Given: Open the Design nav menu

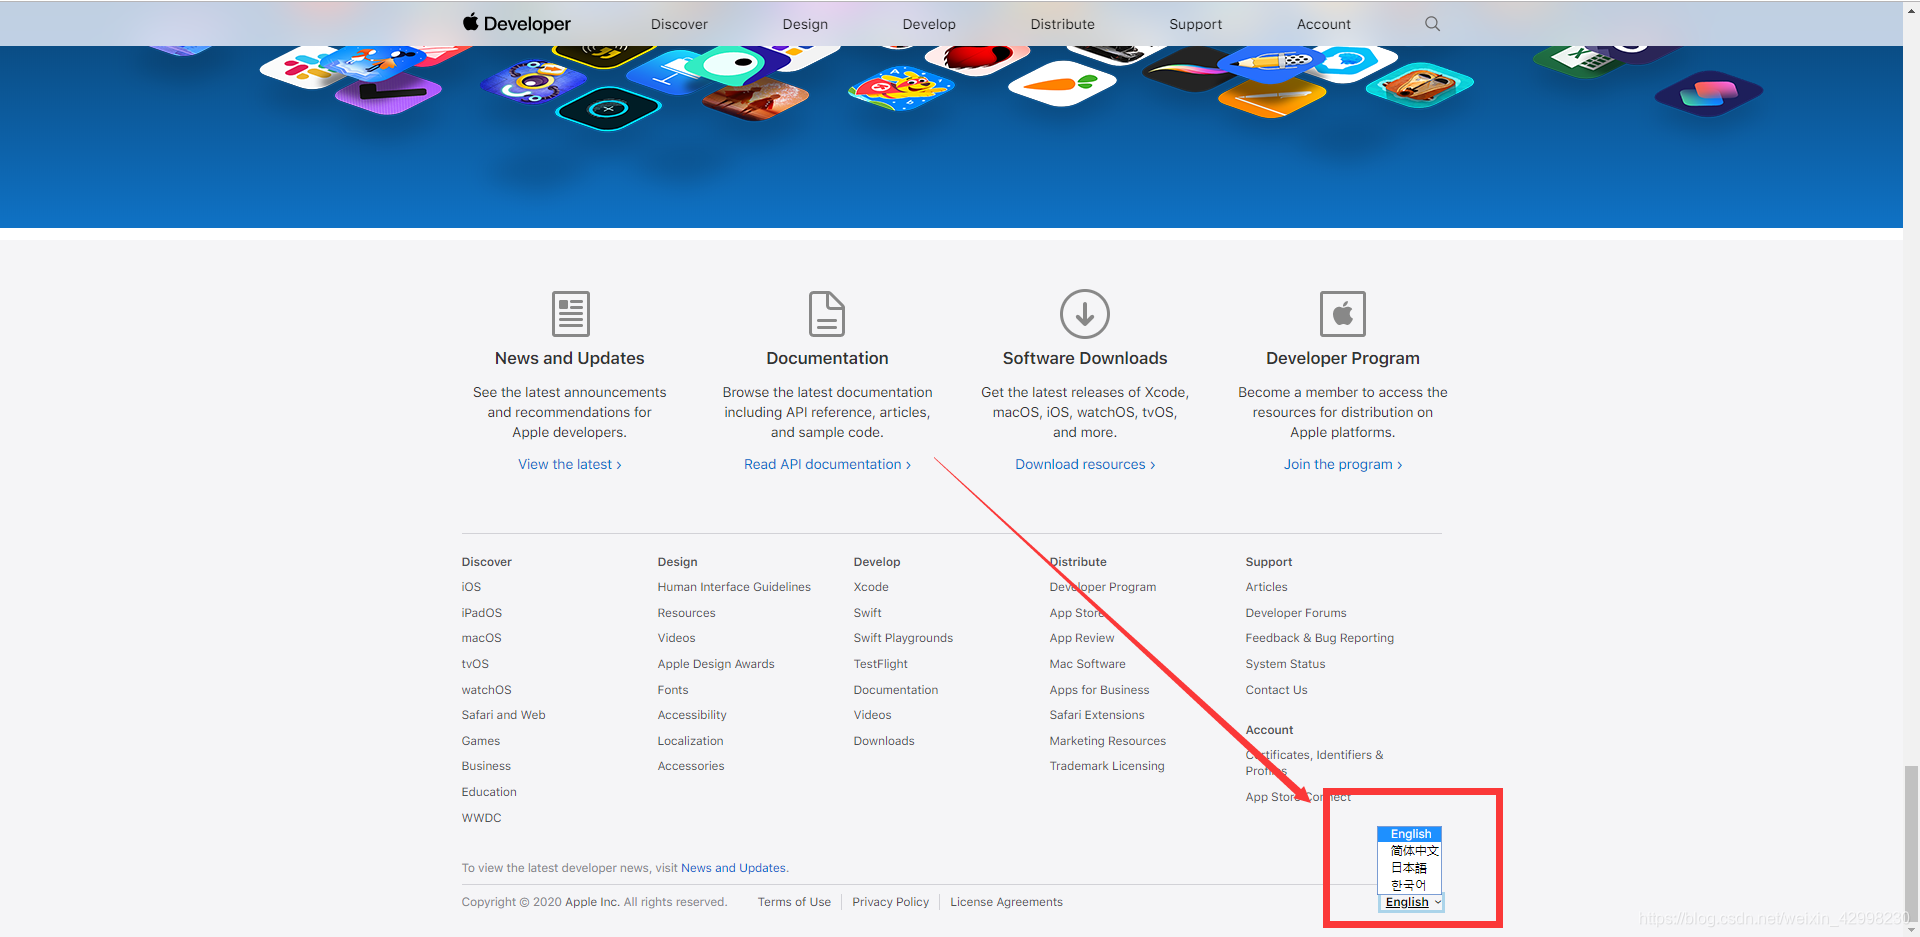Looking at the screenshot, I should (805, 24).
